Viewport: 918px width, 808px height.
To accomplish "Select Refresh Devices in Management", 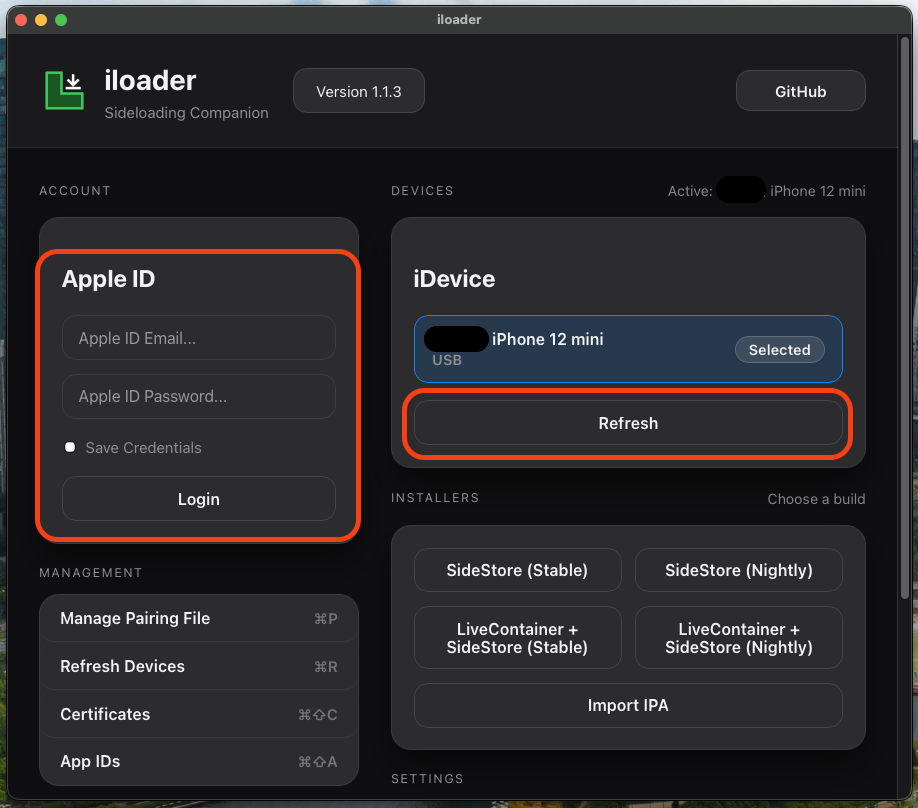I will click(198, 666).
